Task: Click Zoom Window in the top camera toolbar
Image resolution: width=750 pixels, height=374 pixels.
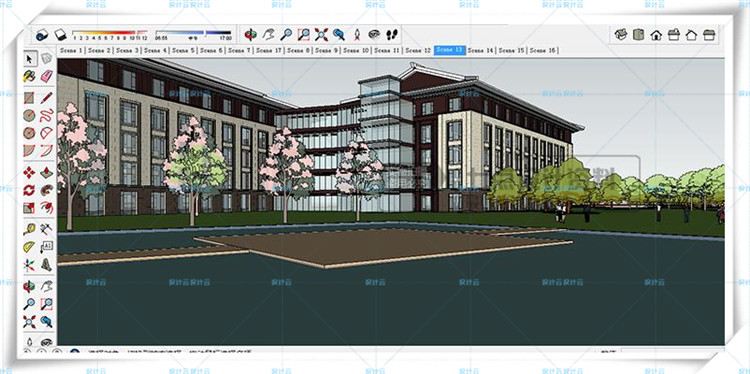Action: 304,34
